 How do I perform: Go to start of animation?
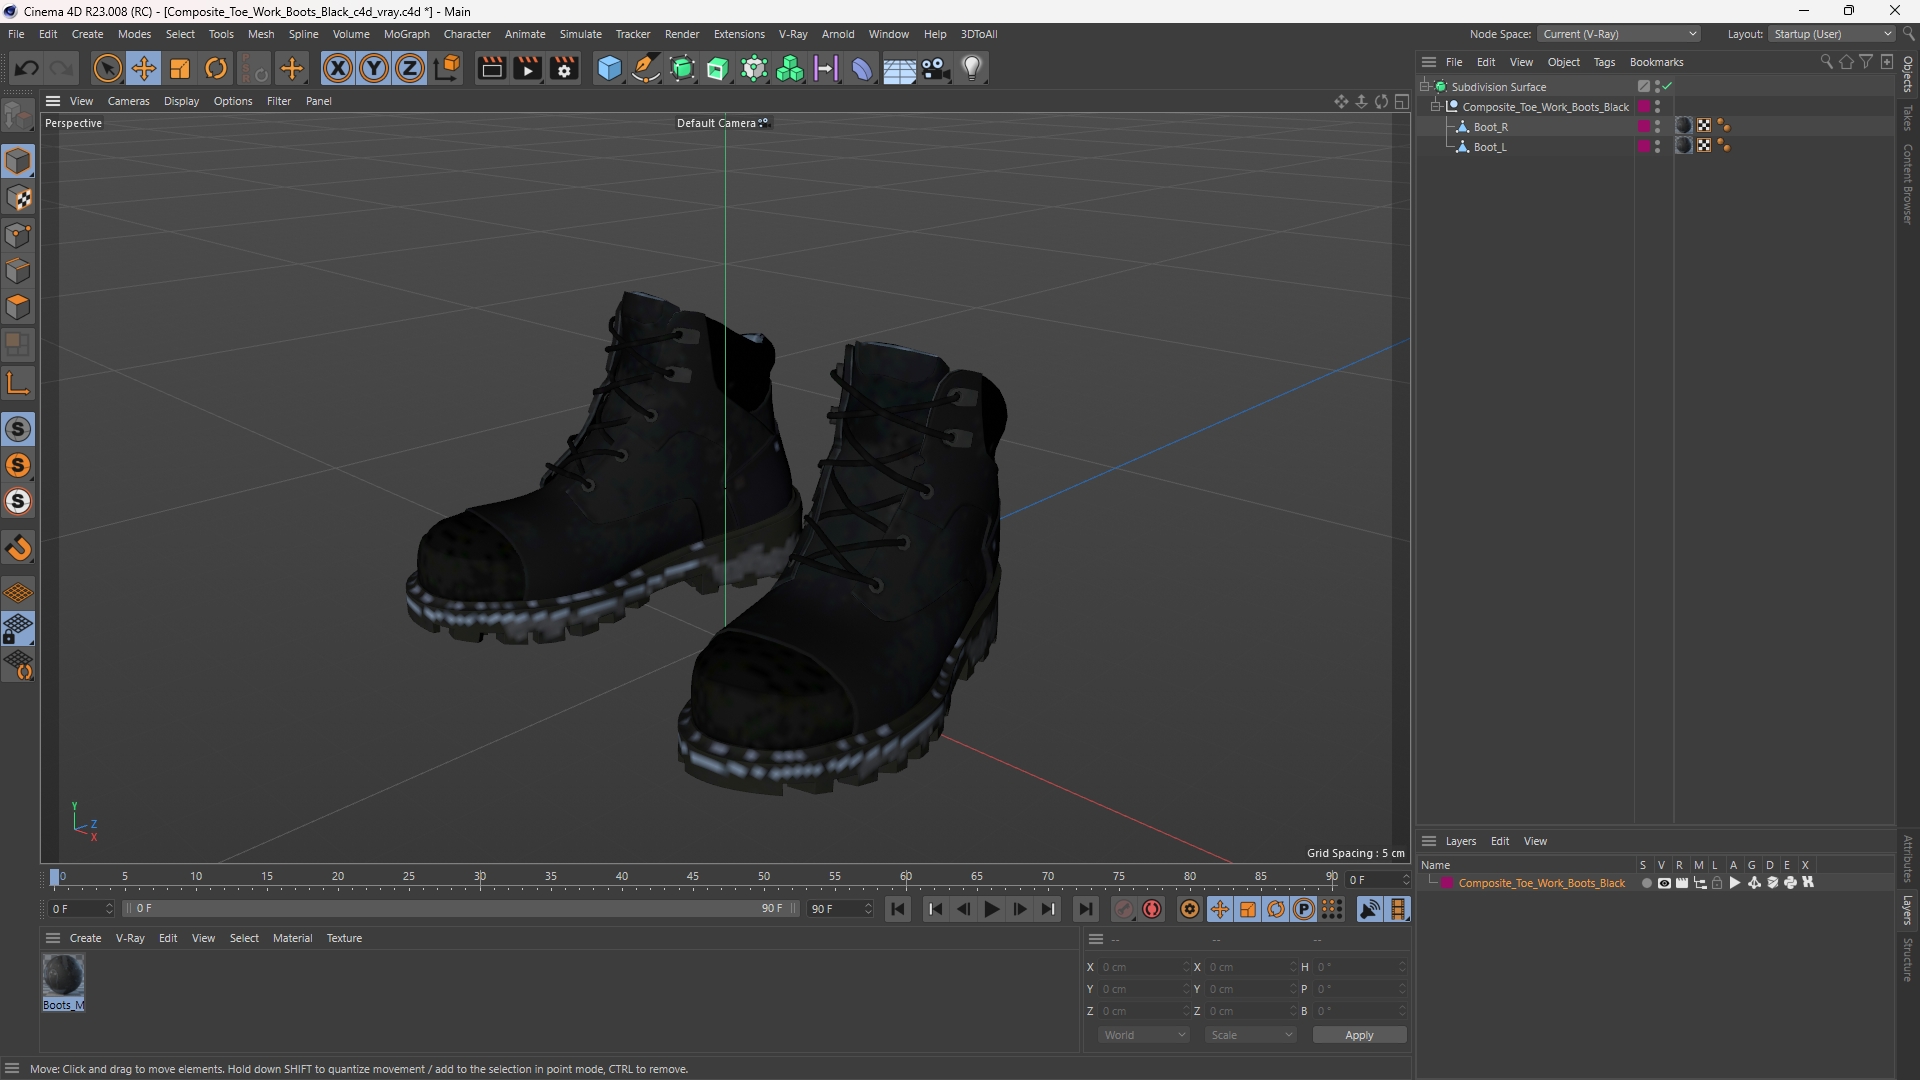point(898,909)
